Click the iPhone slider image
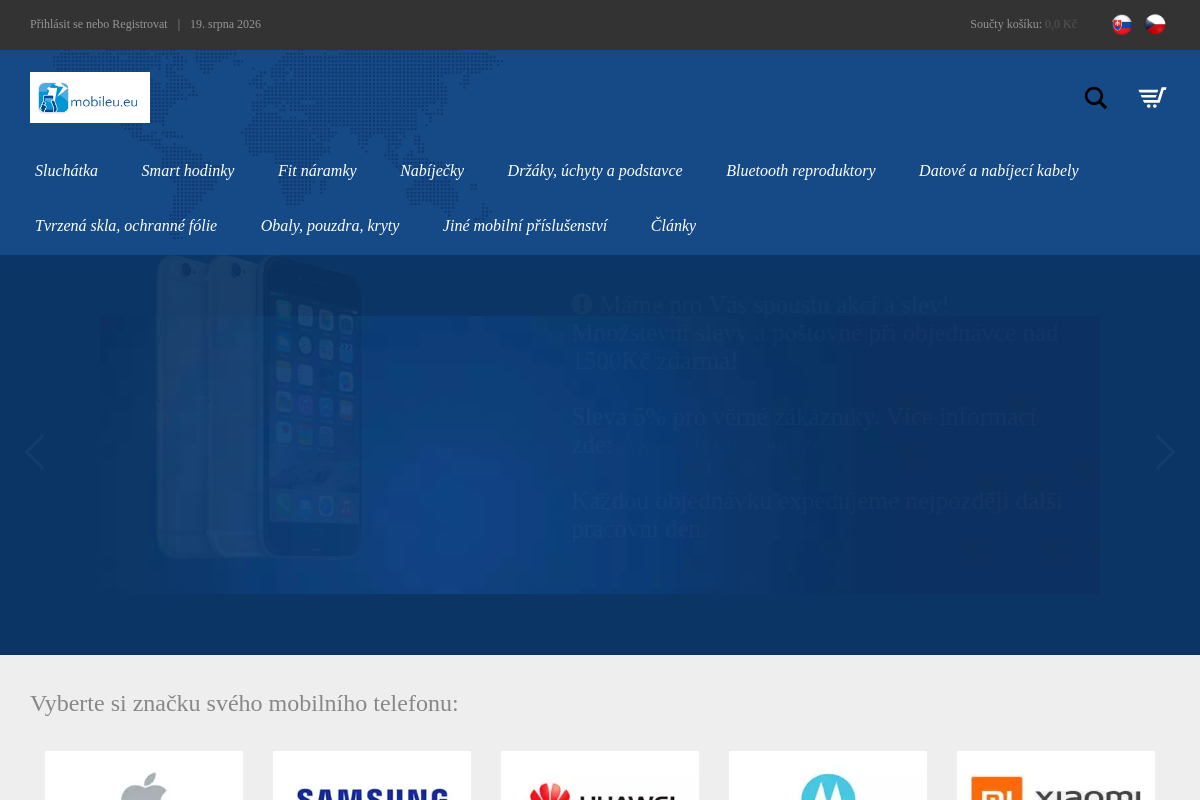 260,405
